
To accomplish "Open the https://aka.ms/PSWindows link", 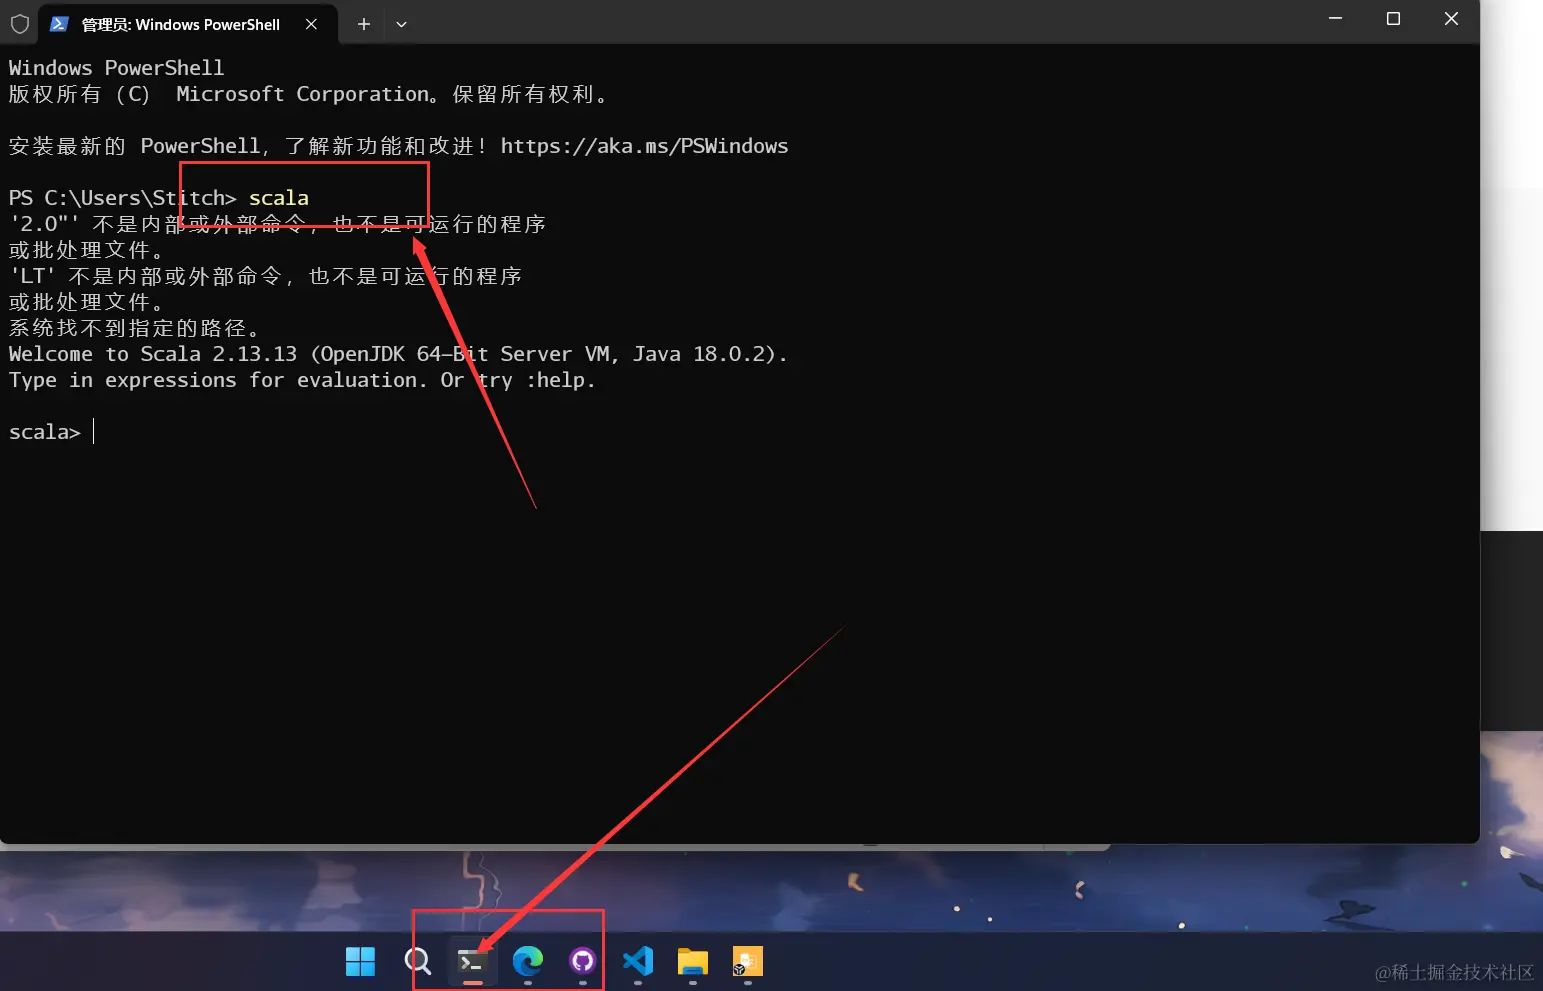I will coord(644,146).
